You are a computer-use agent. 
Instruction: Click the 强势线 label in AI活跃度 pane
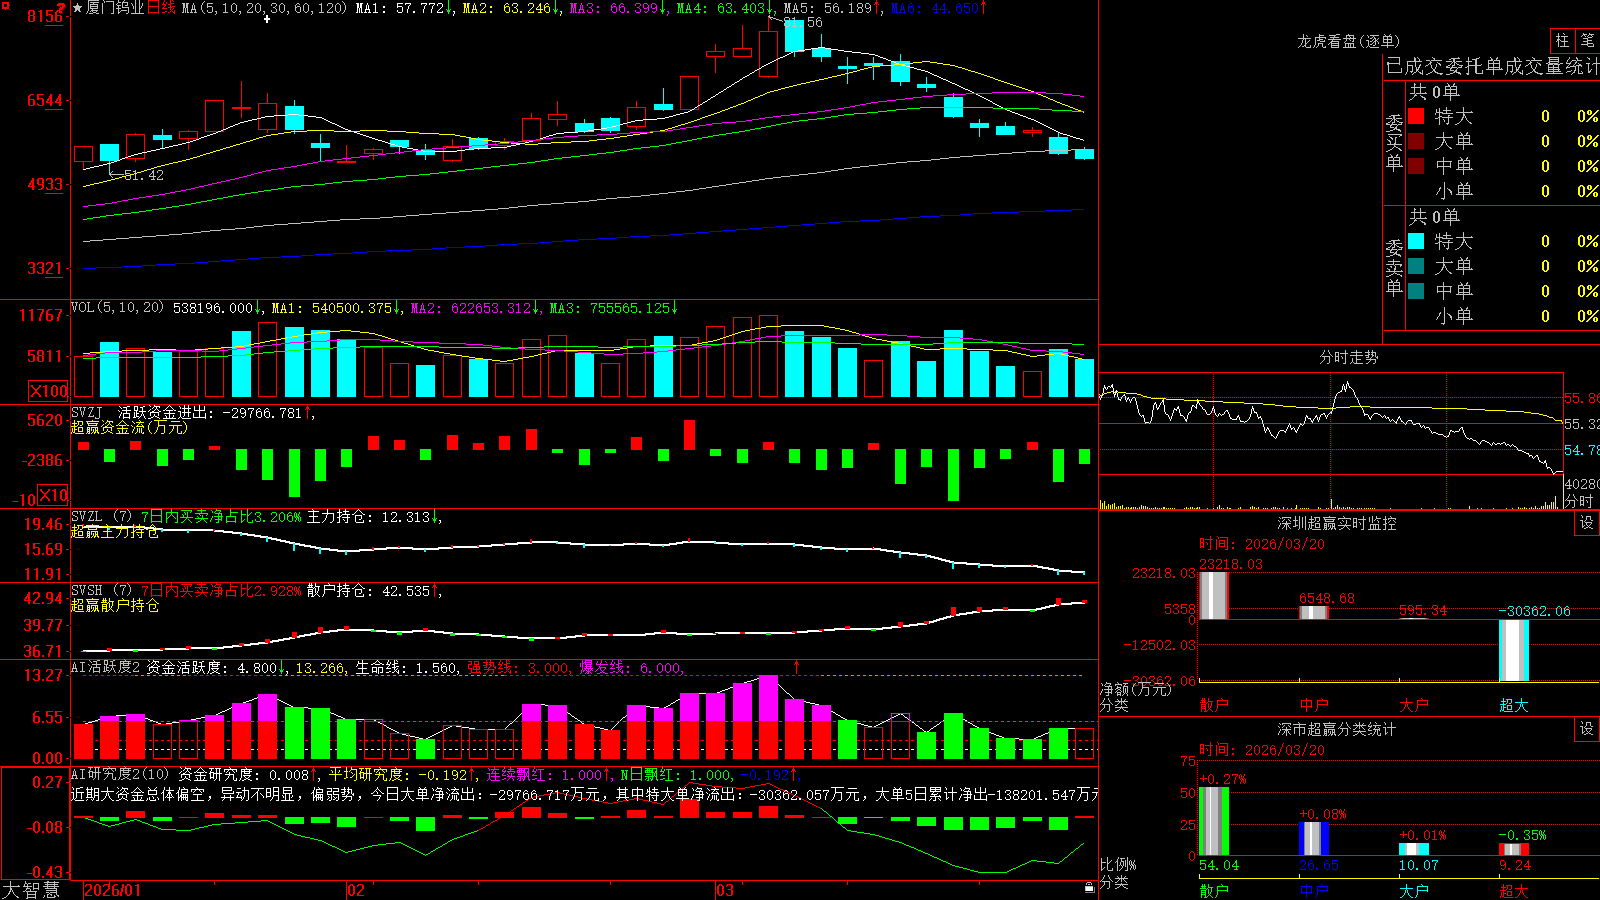click(x=490, y=668)
